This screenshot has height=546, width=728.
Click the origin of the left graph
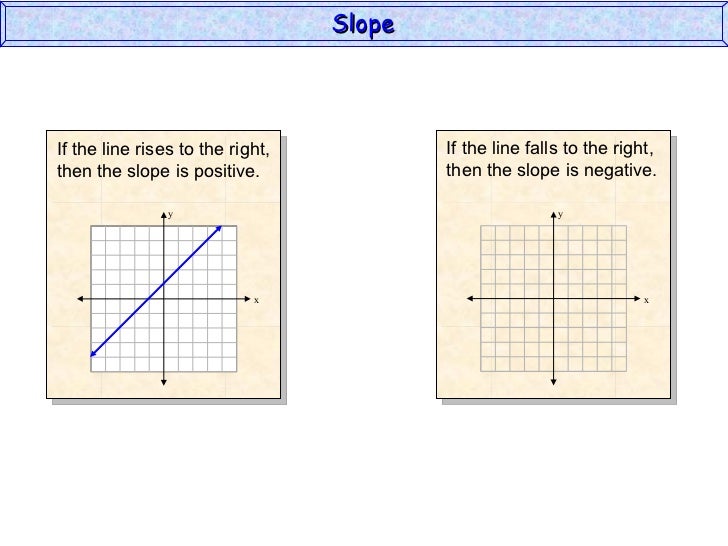click(x=164, y=299)
